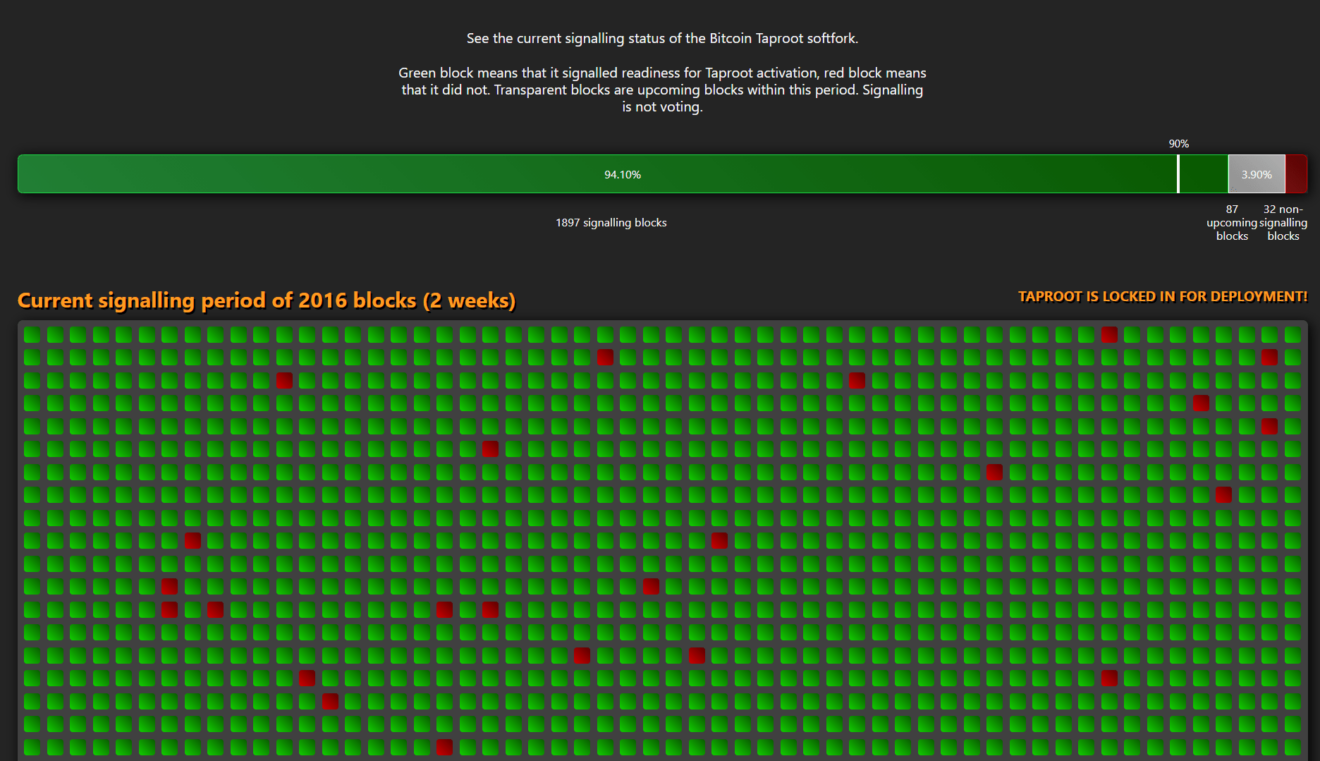Screen dimensions: 1320x761
Task: Select the "1897 signalling blocks" text
Action: [x=611, y=223]
